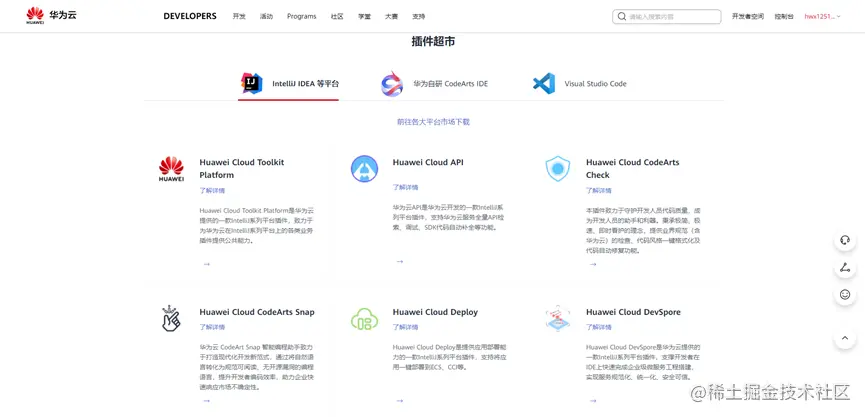Click 了解详情 under CodeArts Snap
The image size is (865, 417).
click(x=212, y=327)
